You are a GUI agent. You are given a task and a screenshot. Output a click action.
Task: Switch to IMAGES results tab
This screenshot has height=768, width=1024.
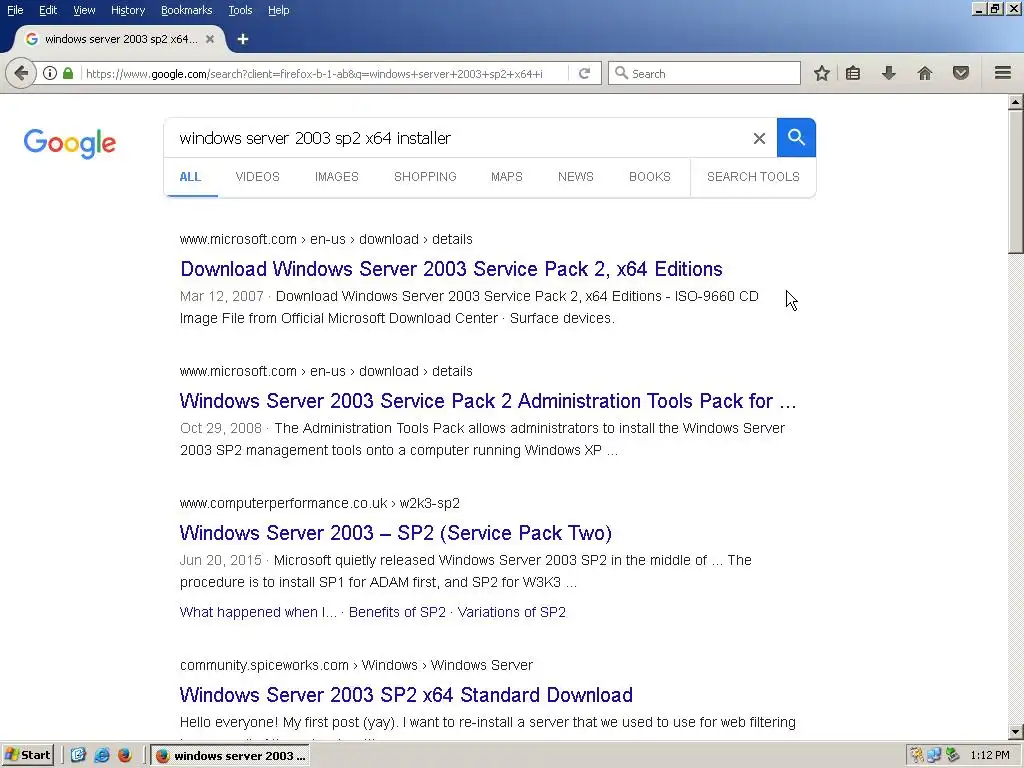(336, 177)
